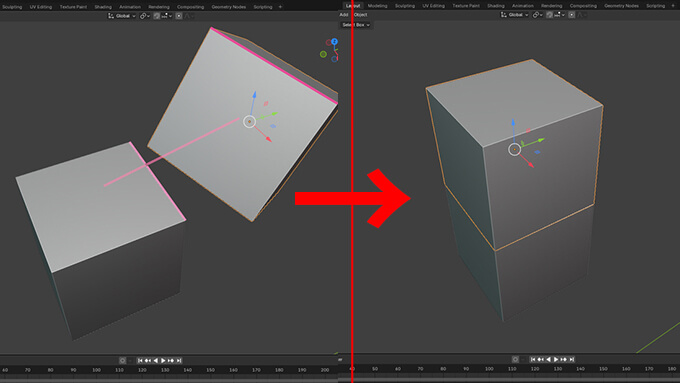This screenshot has height=383, width=680.
Task: Add new workspace with plus in right window
Action: coord(673,6)
